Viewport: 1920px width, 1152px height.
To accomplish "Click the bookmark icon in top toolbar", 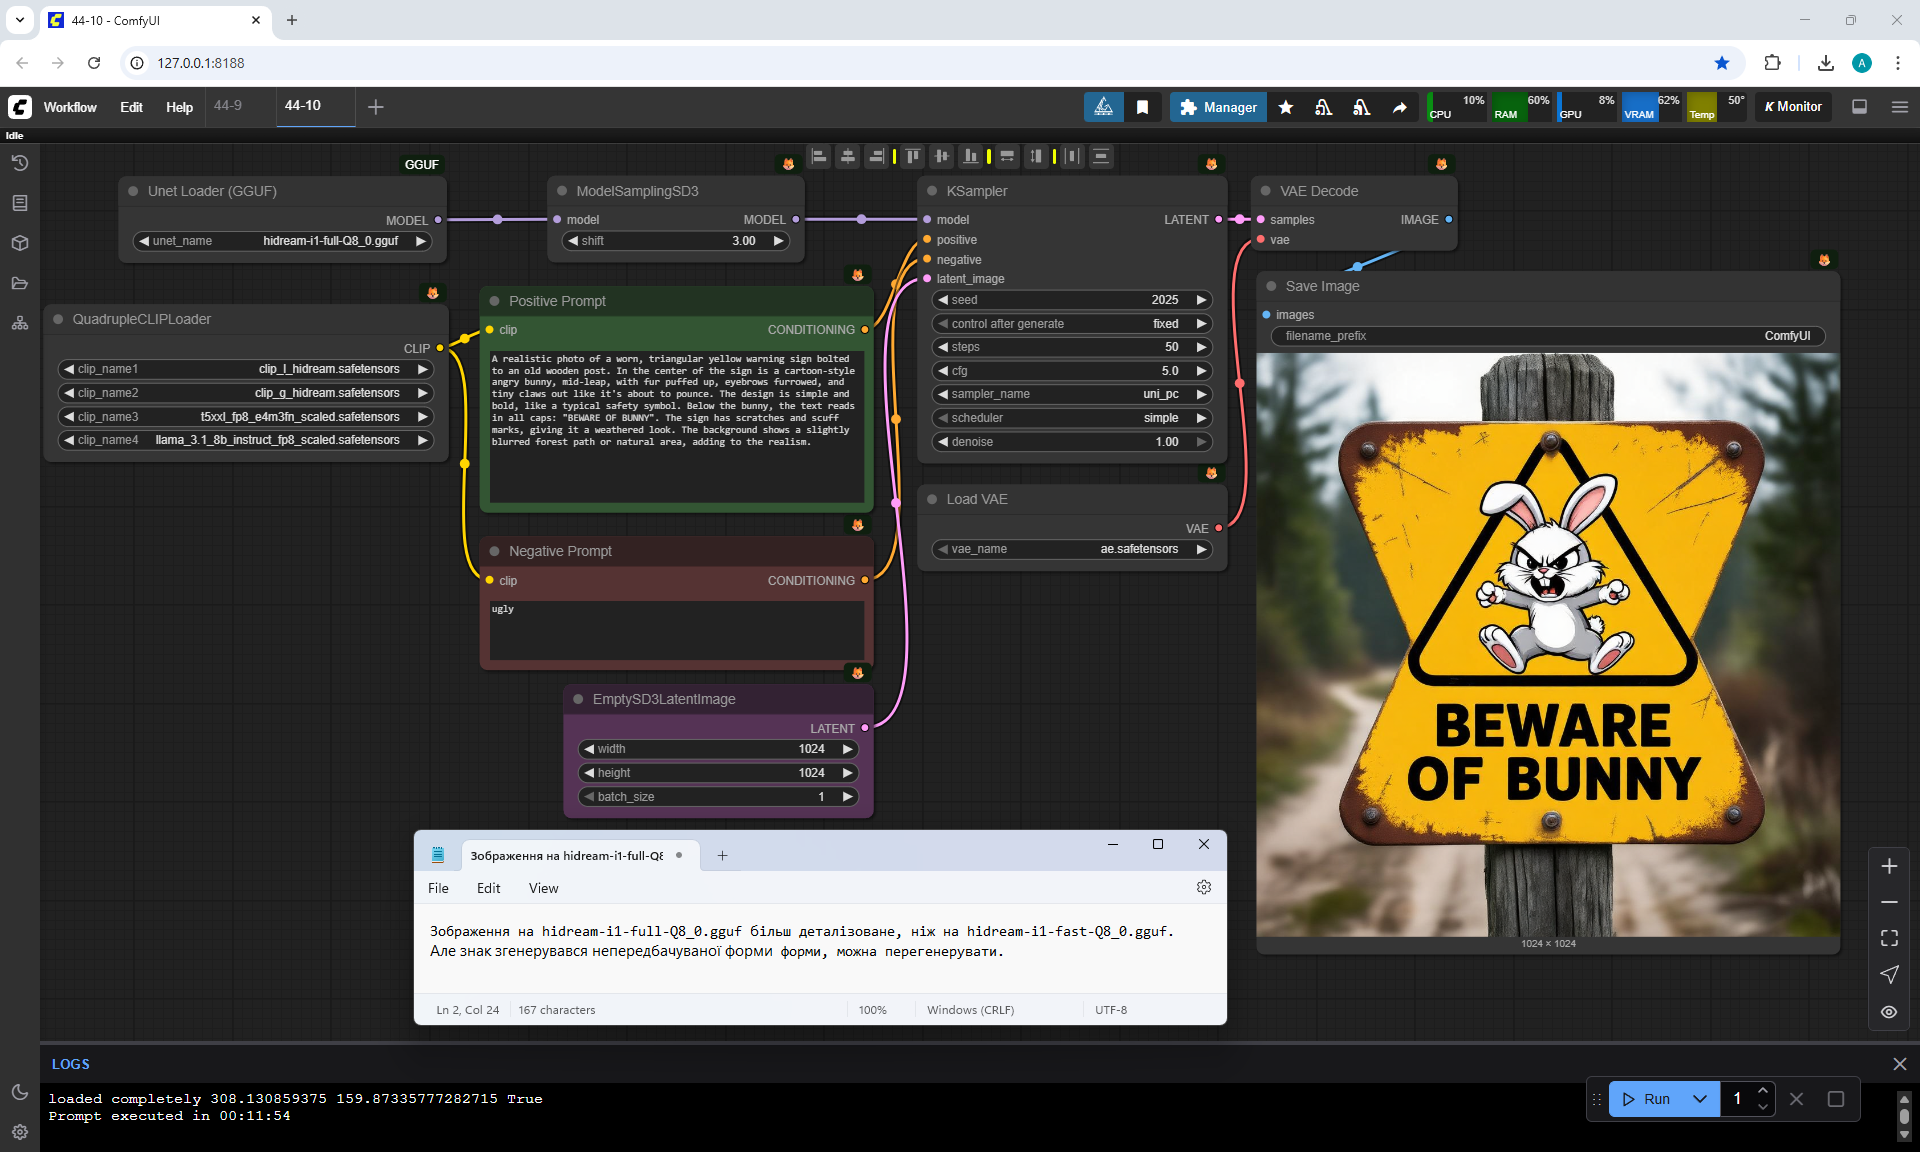I will 1142,107.
